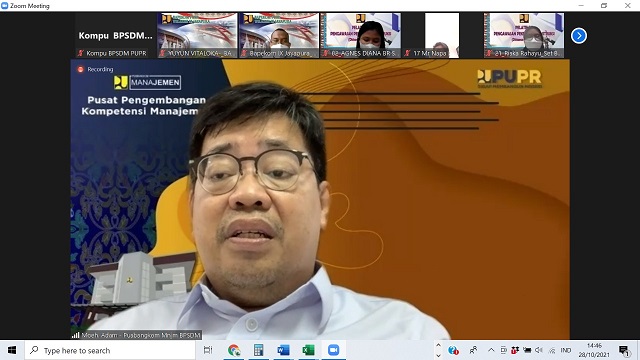
Task: Click Zoom Meeting title bar icon
Action: [x=4, y=6]
